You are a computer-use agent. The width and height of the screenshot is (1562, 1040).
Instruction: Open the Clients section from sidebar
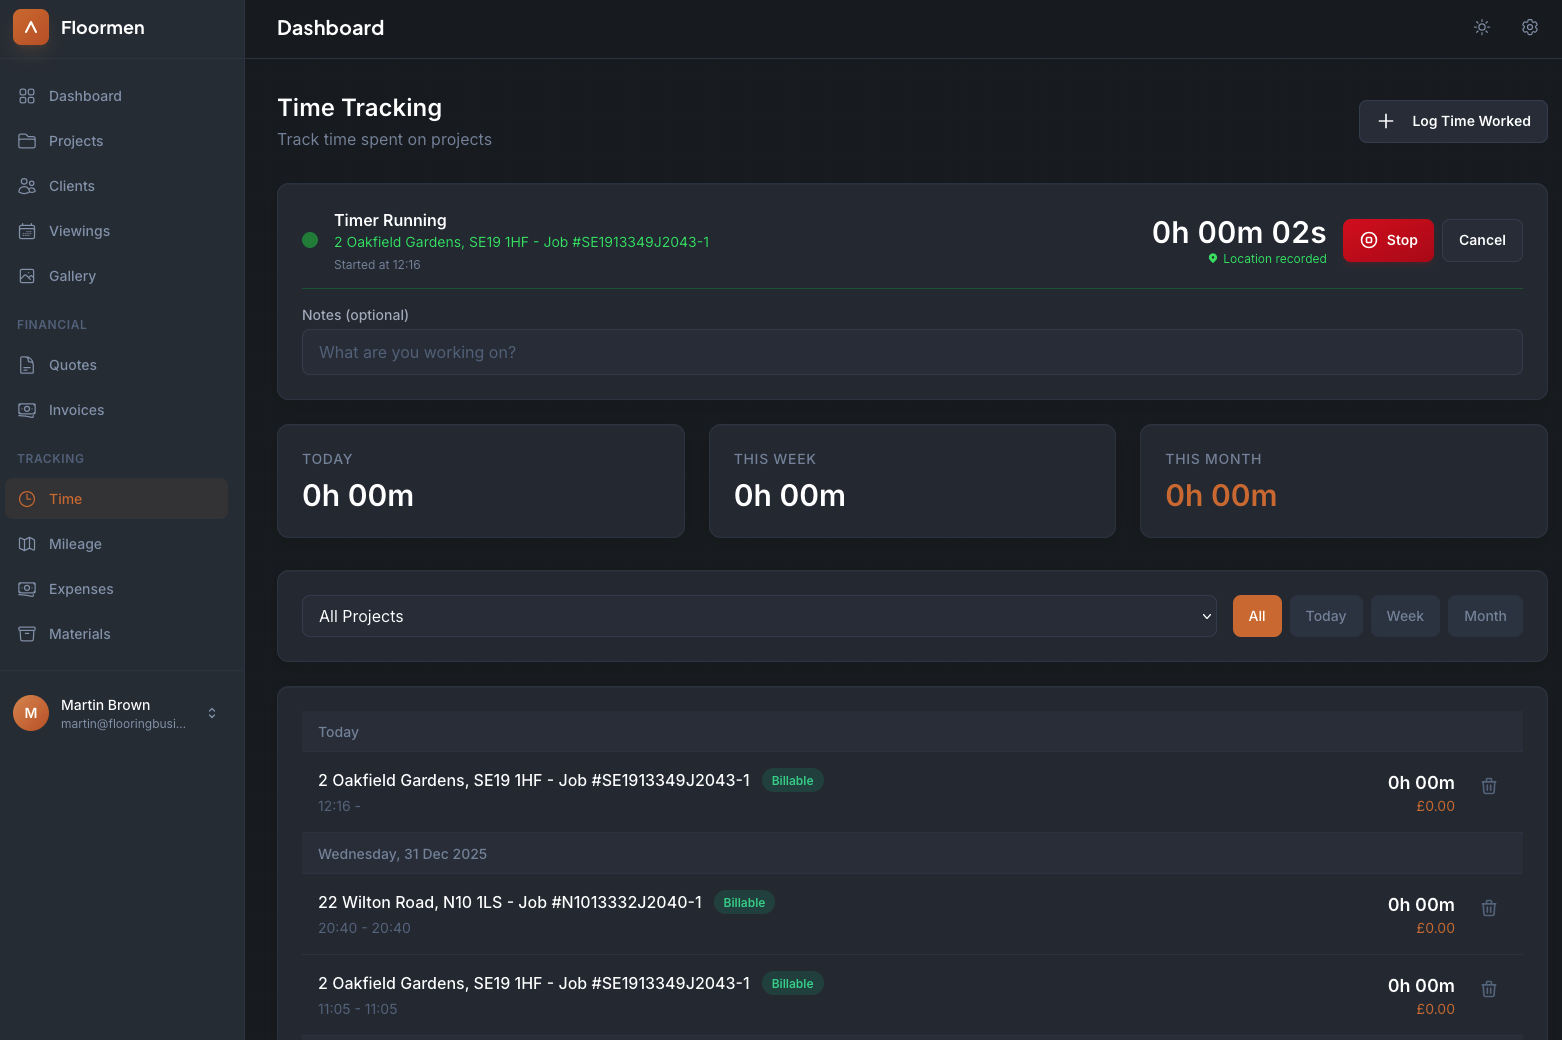(70, 186)
